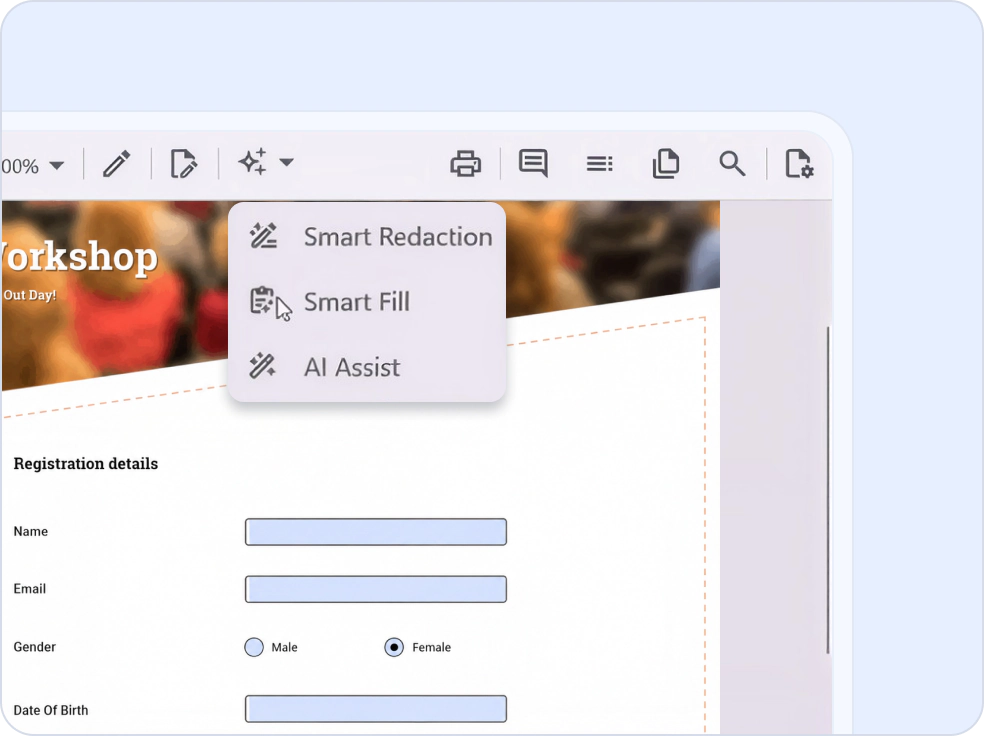Click the "Date Of Birth" label text
984x736 pixels.
click(x=51, y=710)
